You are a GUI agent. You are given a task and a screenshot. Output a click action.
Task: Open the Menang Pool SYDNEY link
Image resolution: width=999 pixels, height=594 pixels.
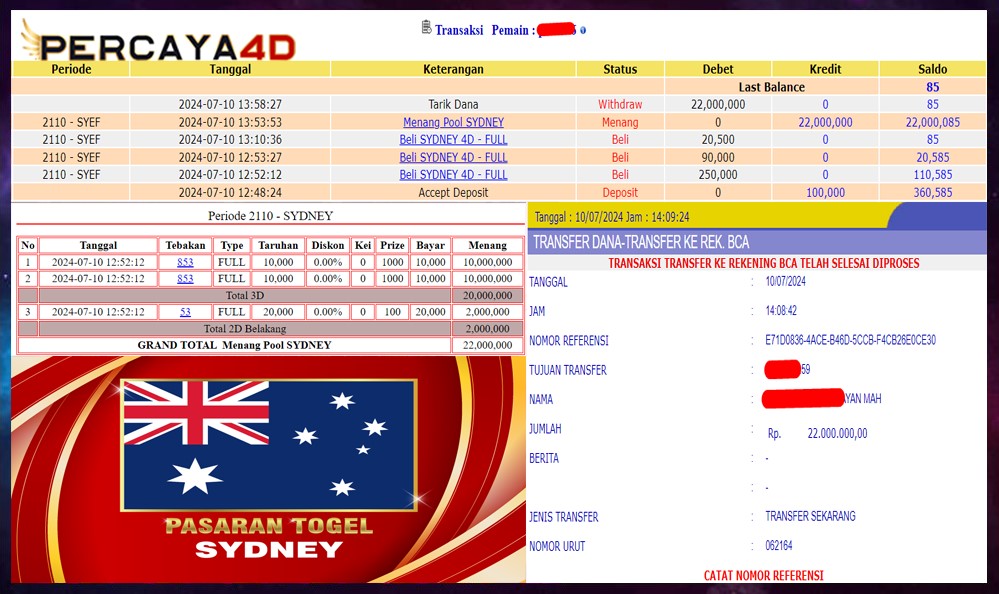pyautogui.click(x=453, y=122)
